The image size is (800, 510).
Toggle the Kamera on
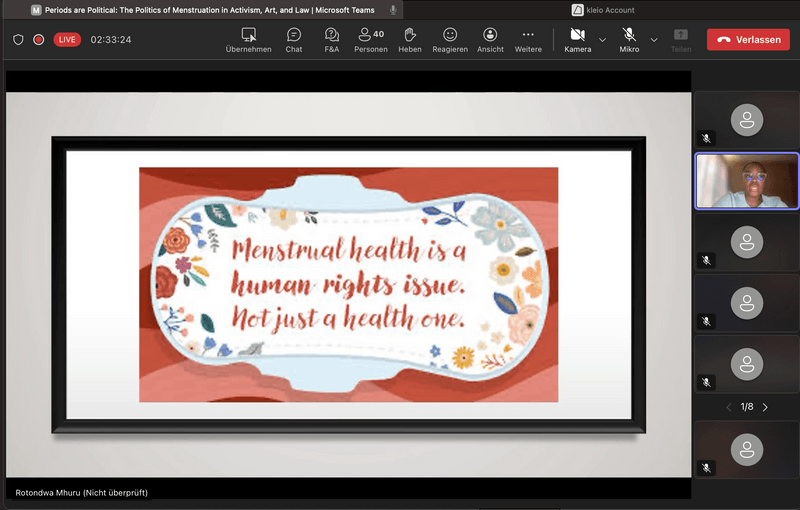coord(577,40)
